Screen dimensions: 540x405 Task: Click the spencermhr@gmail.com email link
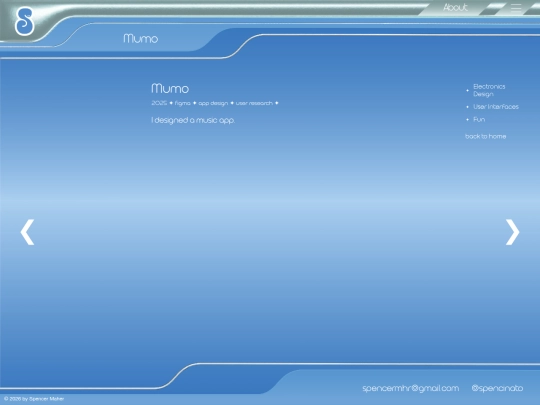click(x=411, y=388)
